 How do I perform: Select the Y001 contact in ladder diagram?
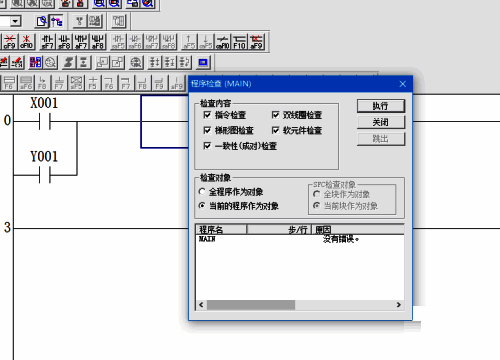click(44, 175)
